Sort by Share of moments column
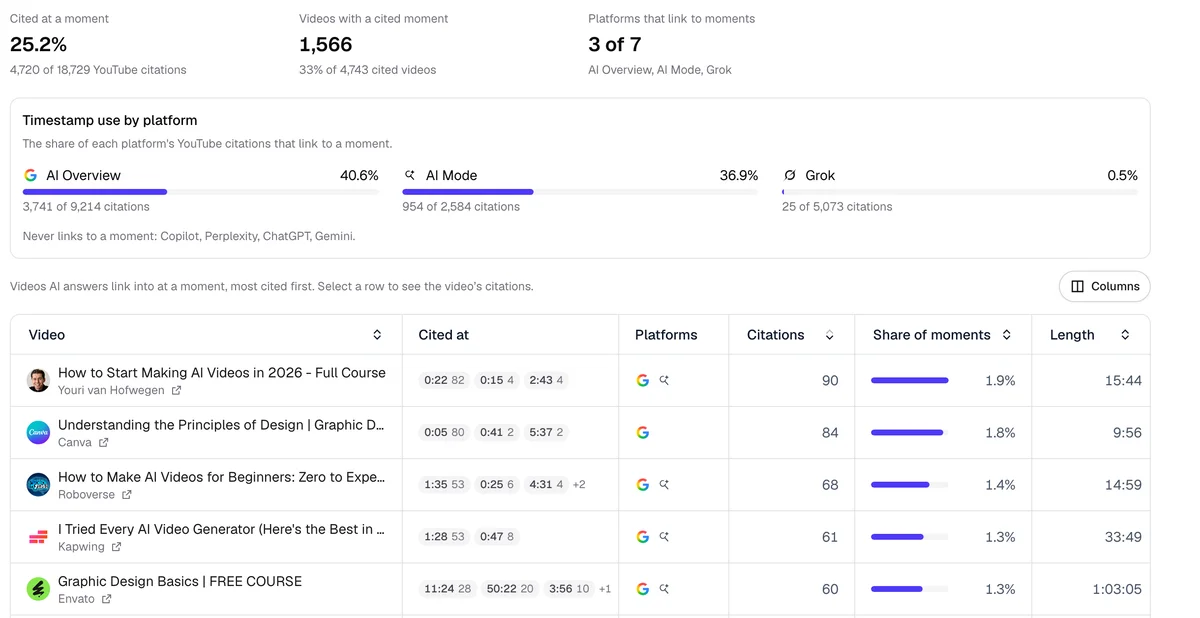The height and width of the screenshot is (618, 1200). (x=1006, y=335)
